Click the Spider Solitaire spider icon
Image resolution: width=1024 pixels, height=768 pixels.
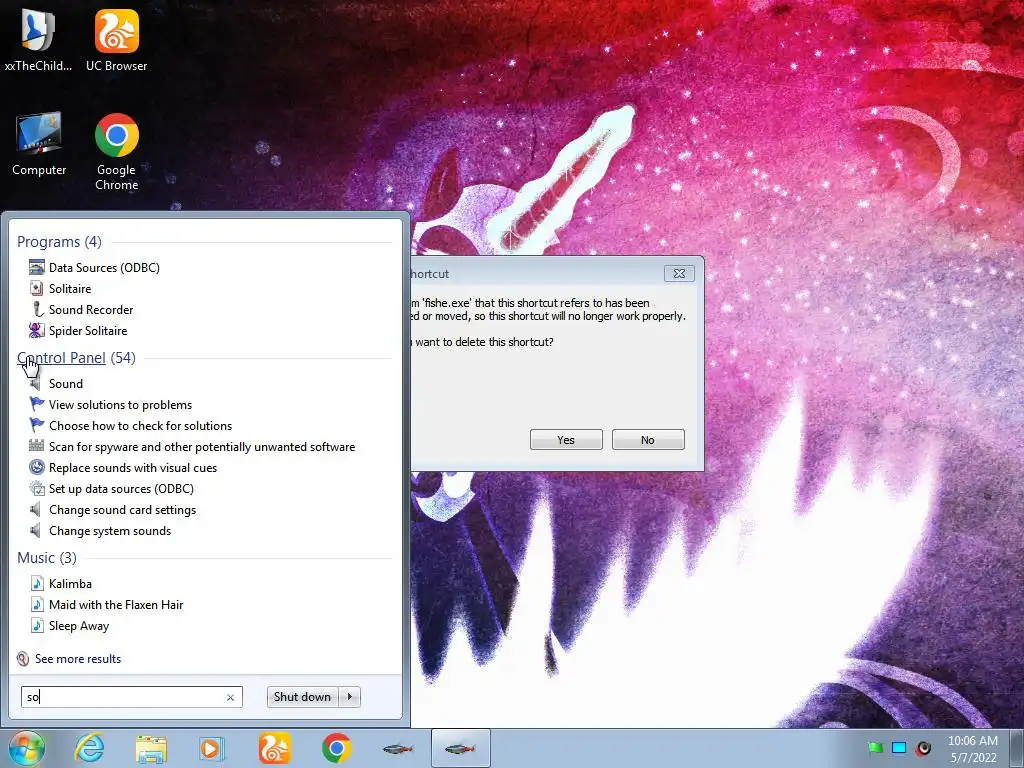click(37, 330)
